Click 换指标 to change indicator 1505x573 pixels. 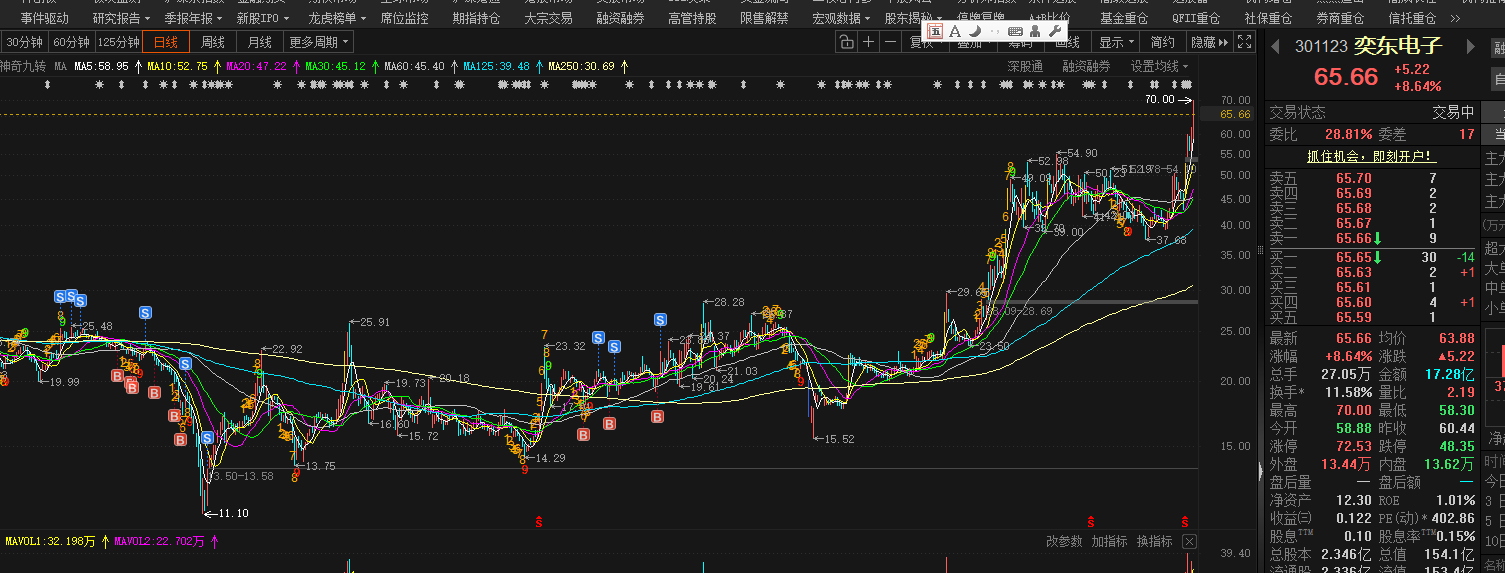(1154, 541)
